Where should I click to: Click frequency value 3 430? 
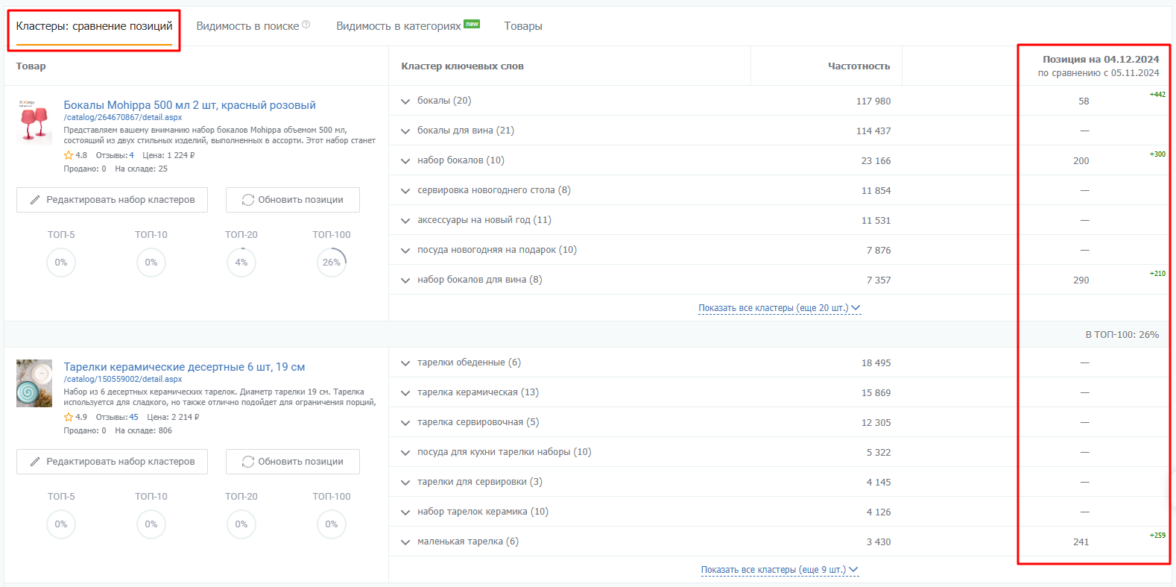(x=879, y=542)
